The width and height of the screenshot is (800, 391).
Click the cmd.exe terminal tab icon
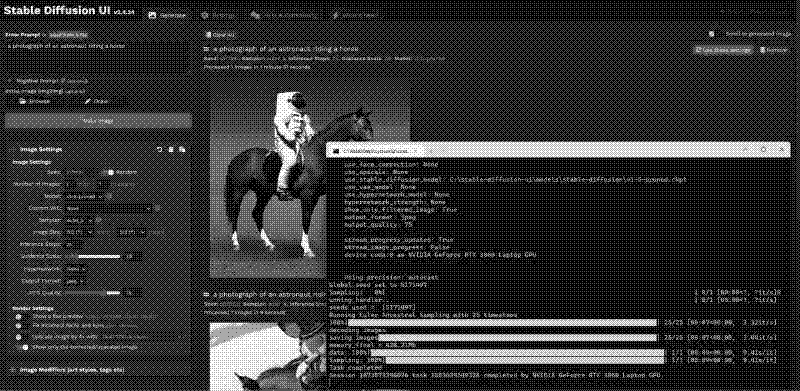[x=335, y=151]
